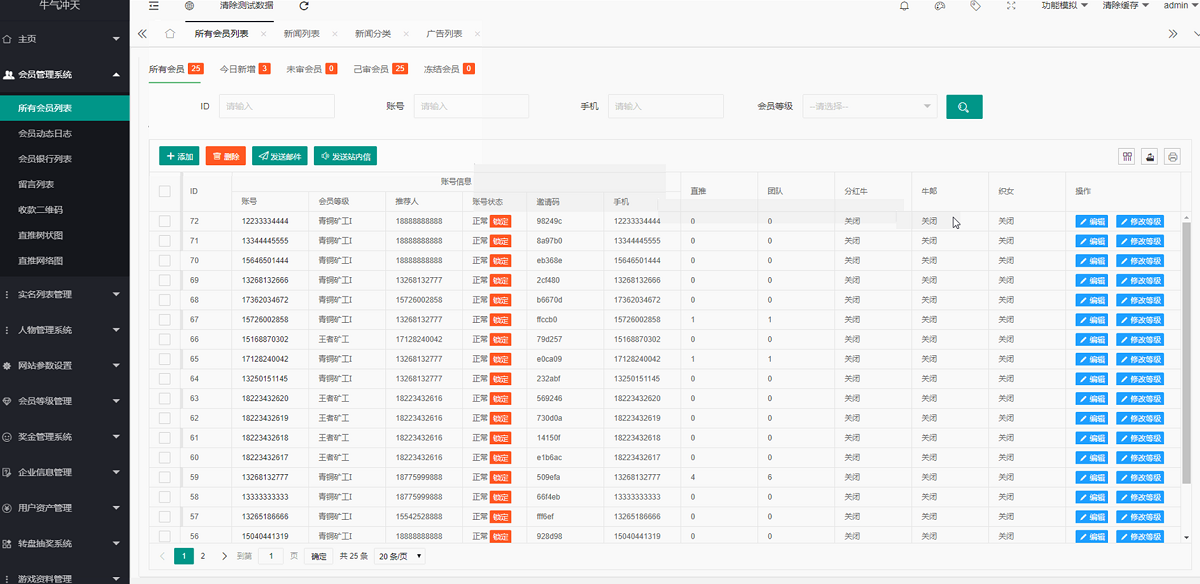Click the export icon above table

point(1150,156)
